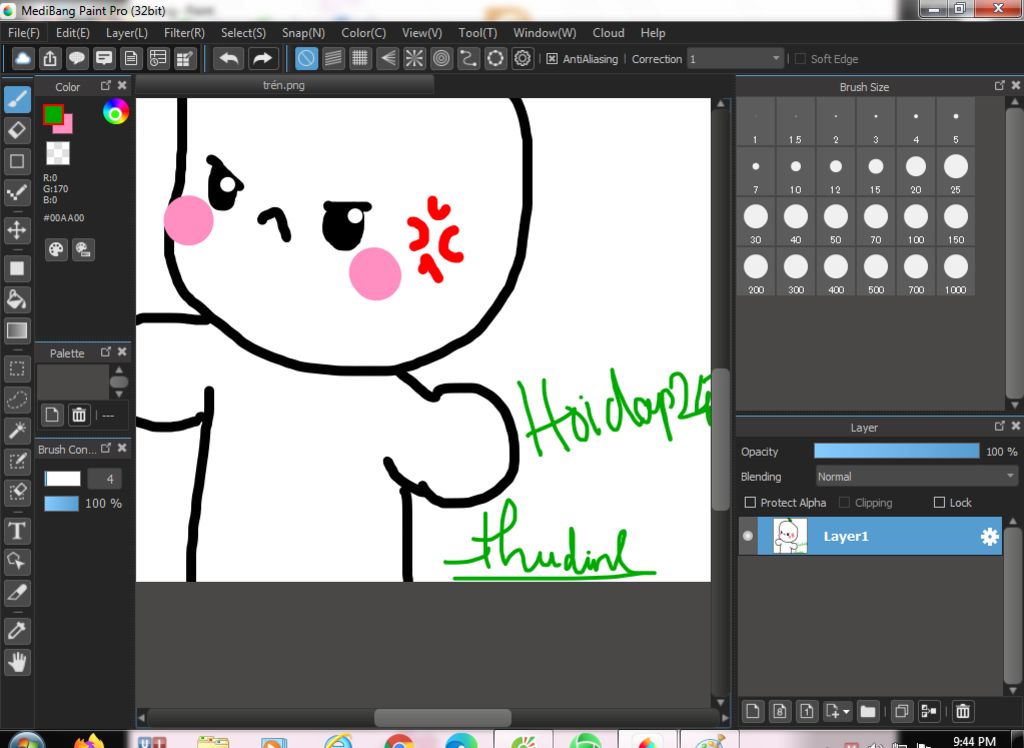Select the Select Pen tool
Viewport: 1024px width, 748px height.
pyautogui.click(x=18, y=461)
